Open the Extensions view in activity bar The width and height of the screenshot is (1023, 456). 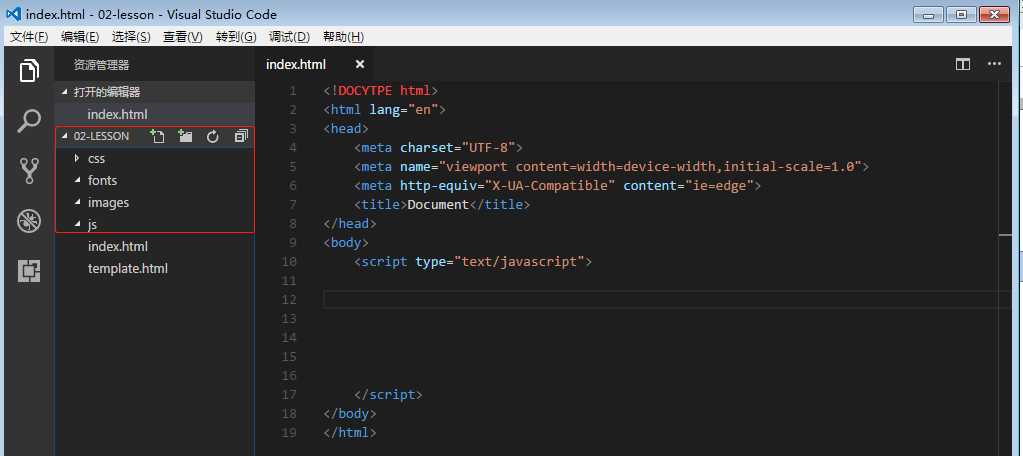point(29,271)
